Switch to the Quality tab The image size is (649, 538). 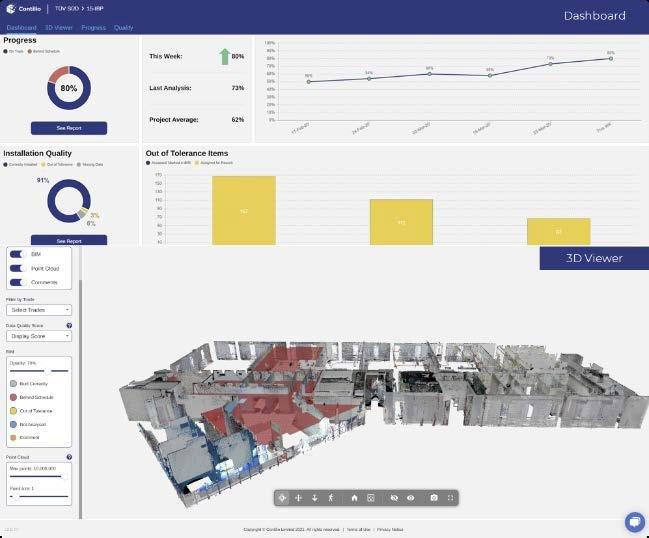tap(123, 27)
